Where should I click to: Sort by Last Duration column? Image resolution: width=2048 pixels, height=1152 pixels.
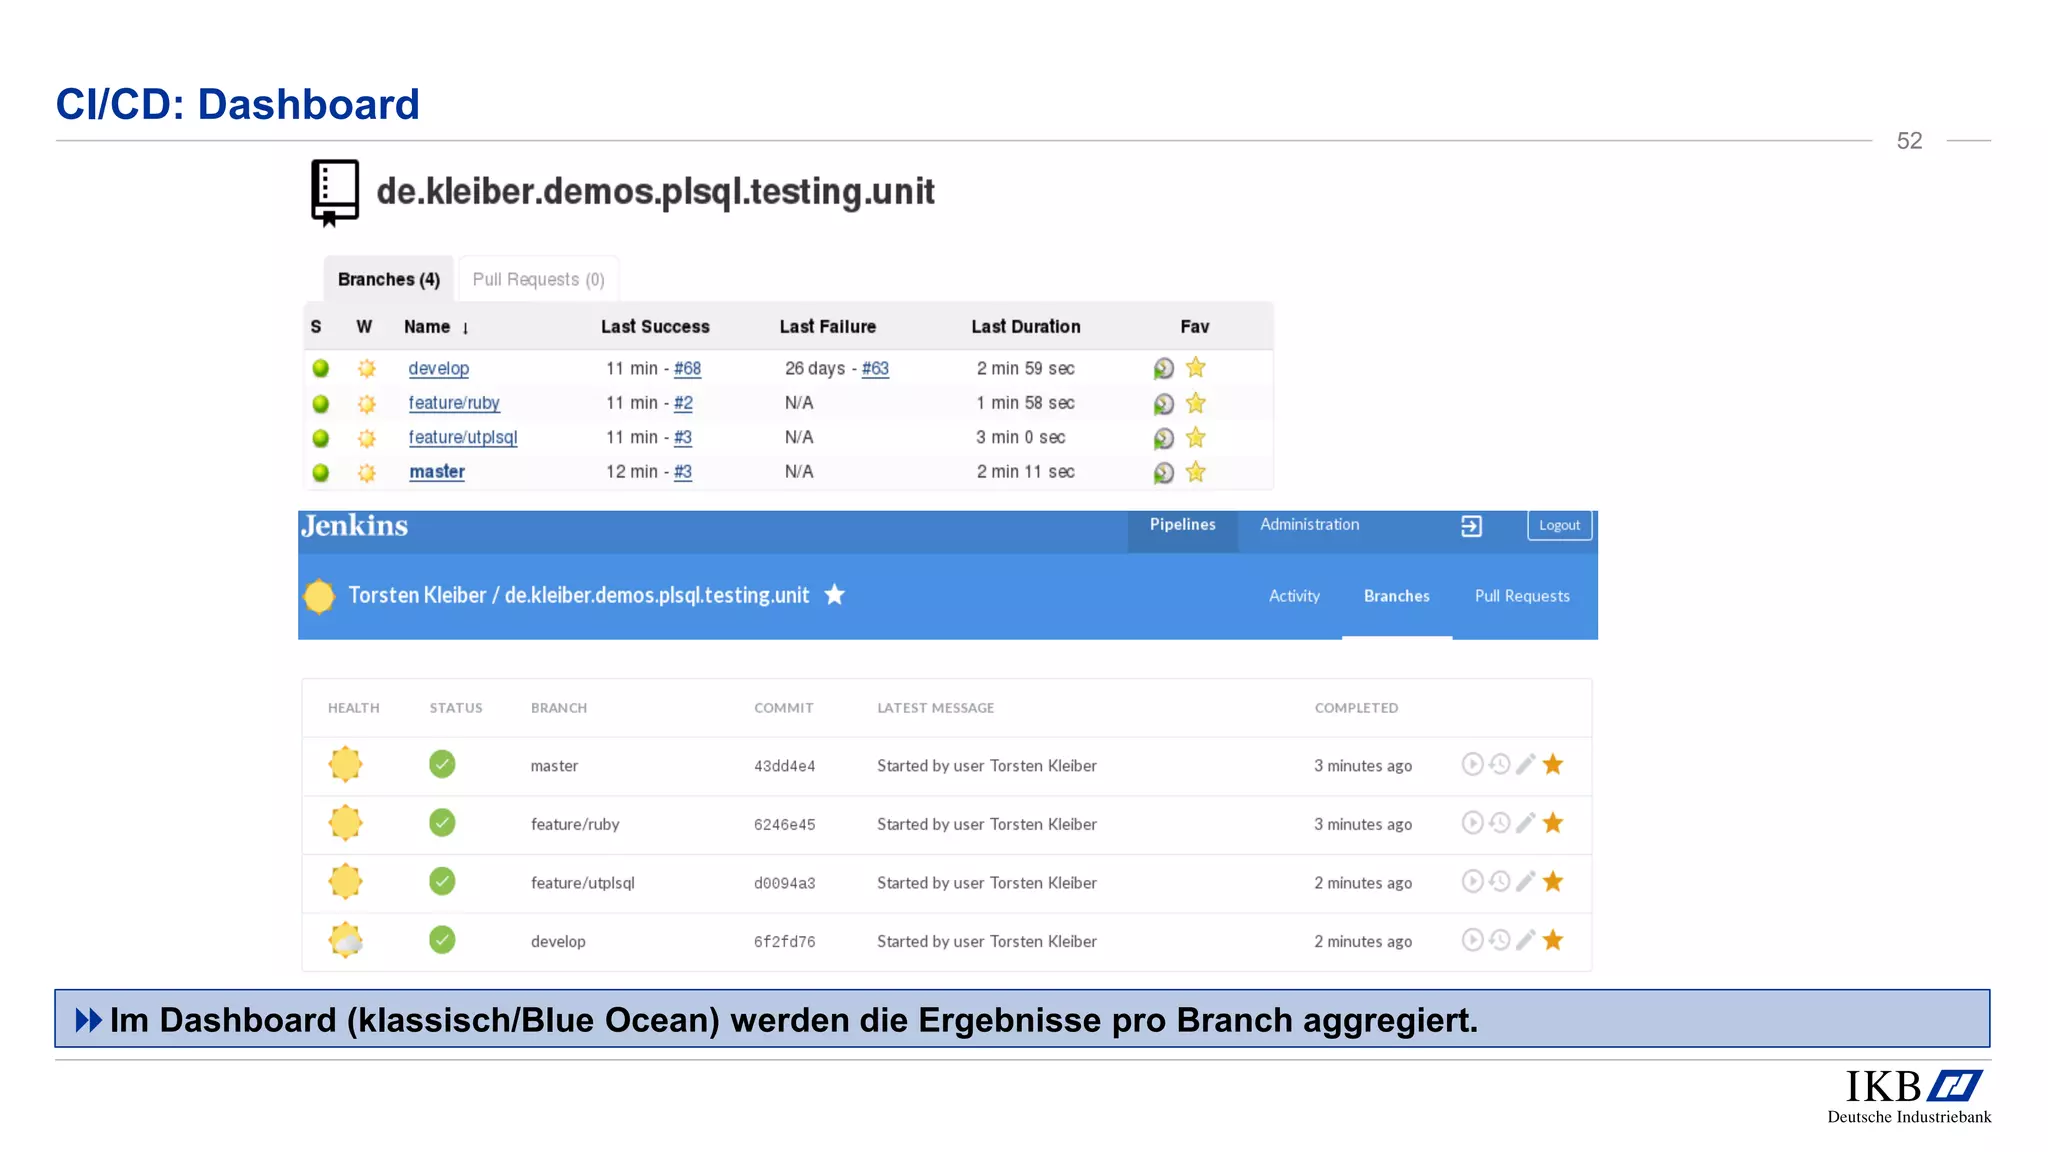point(1026,327)
